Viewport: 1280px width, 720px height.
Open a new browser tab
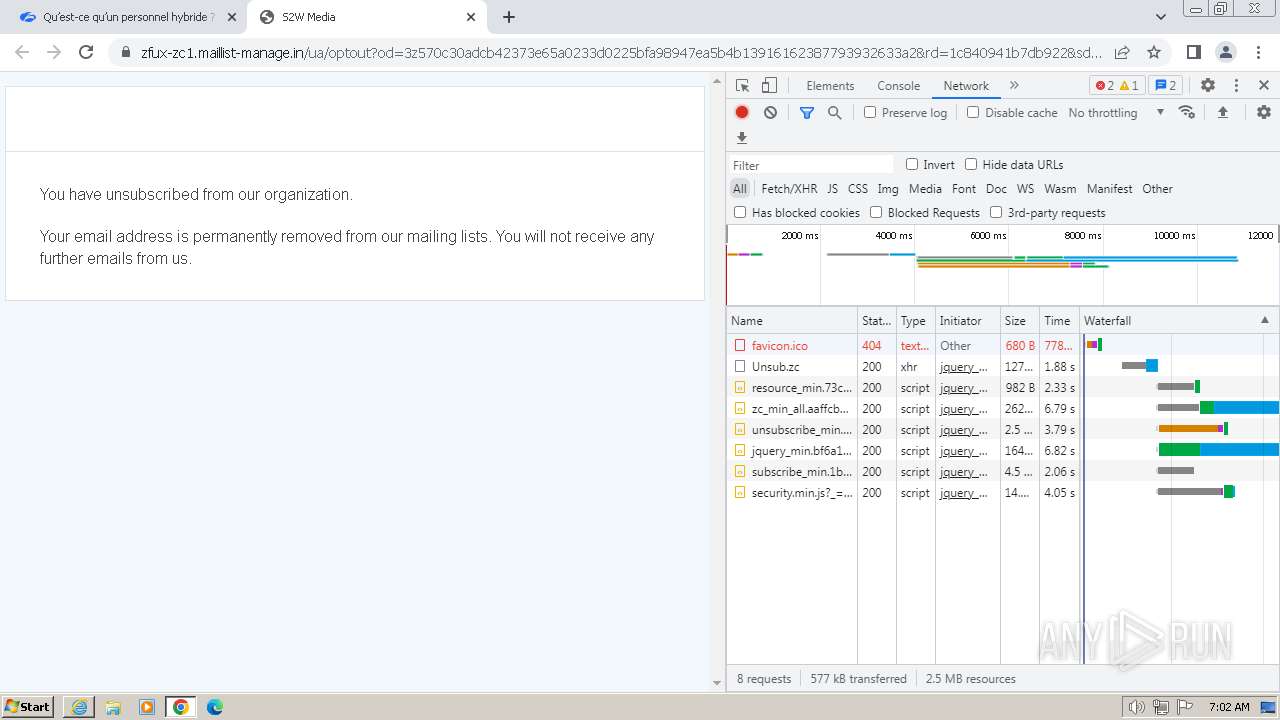[x=509, y=17]
